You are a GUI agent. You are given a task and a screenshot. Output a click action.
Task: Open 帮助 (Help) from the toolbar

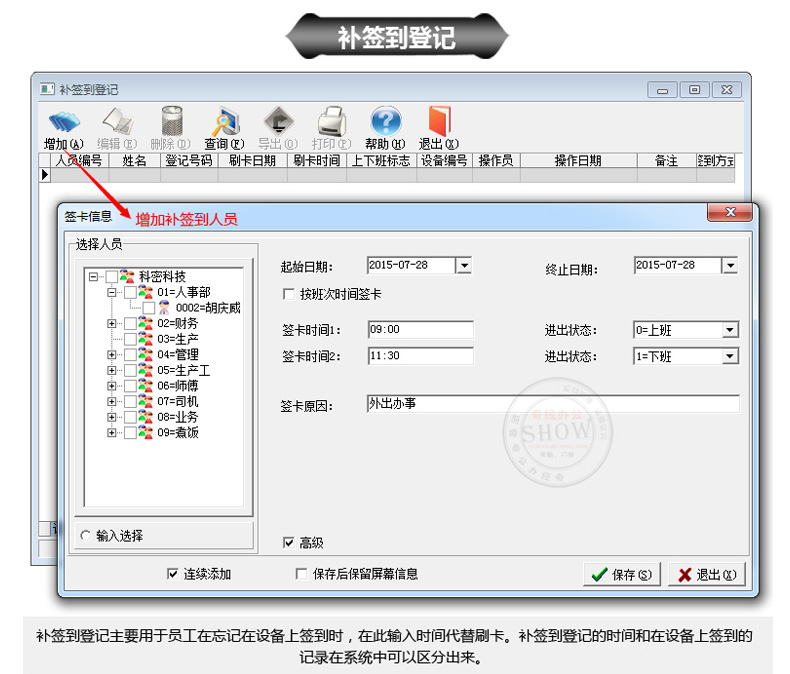tap(385, 122)
